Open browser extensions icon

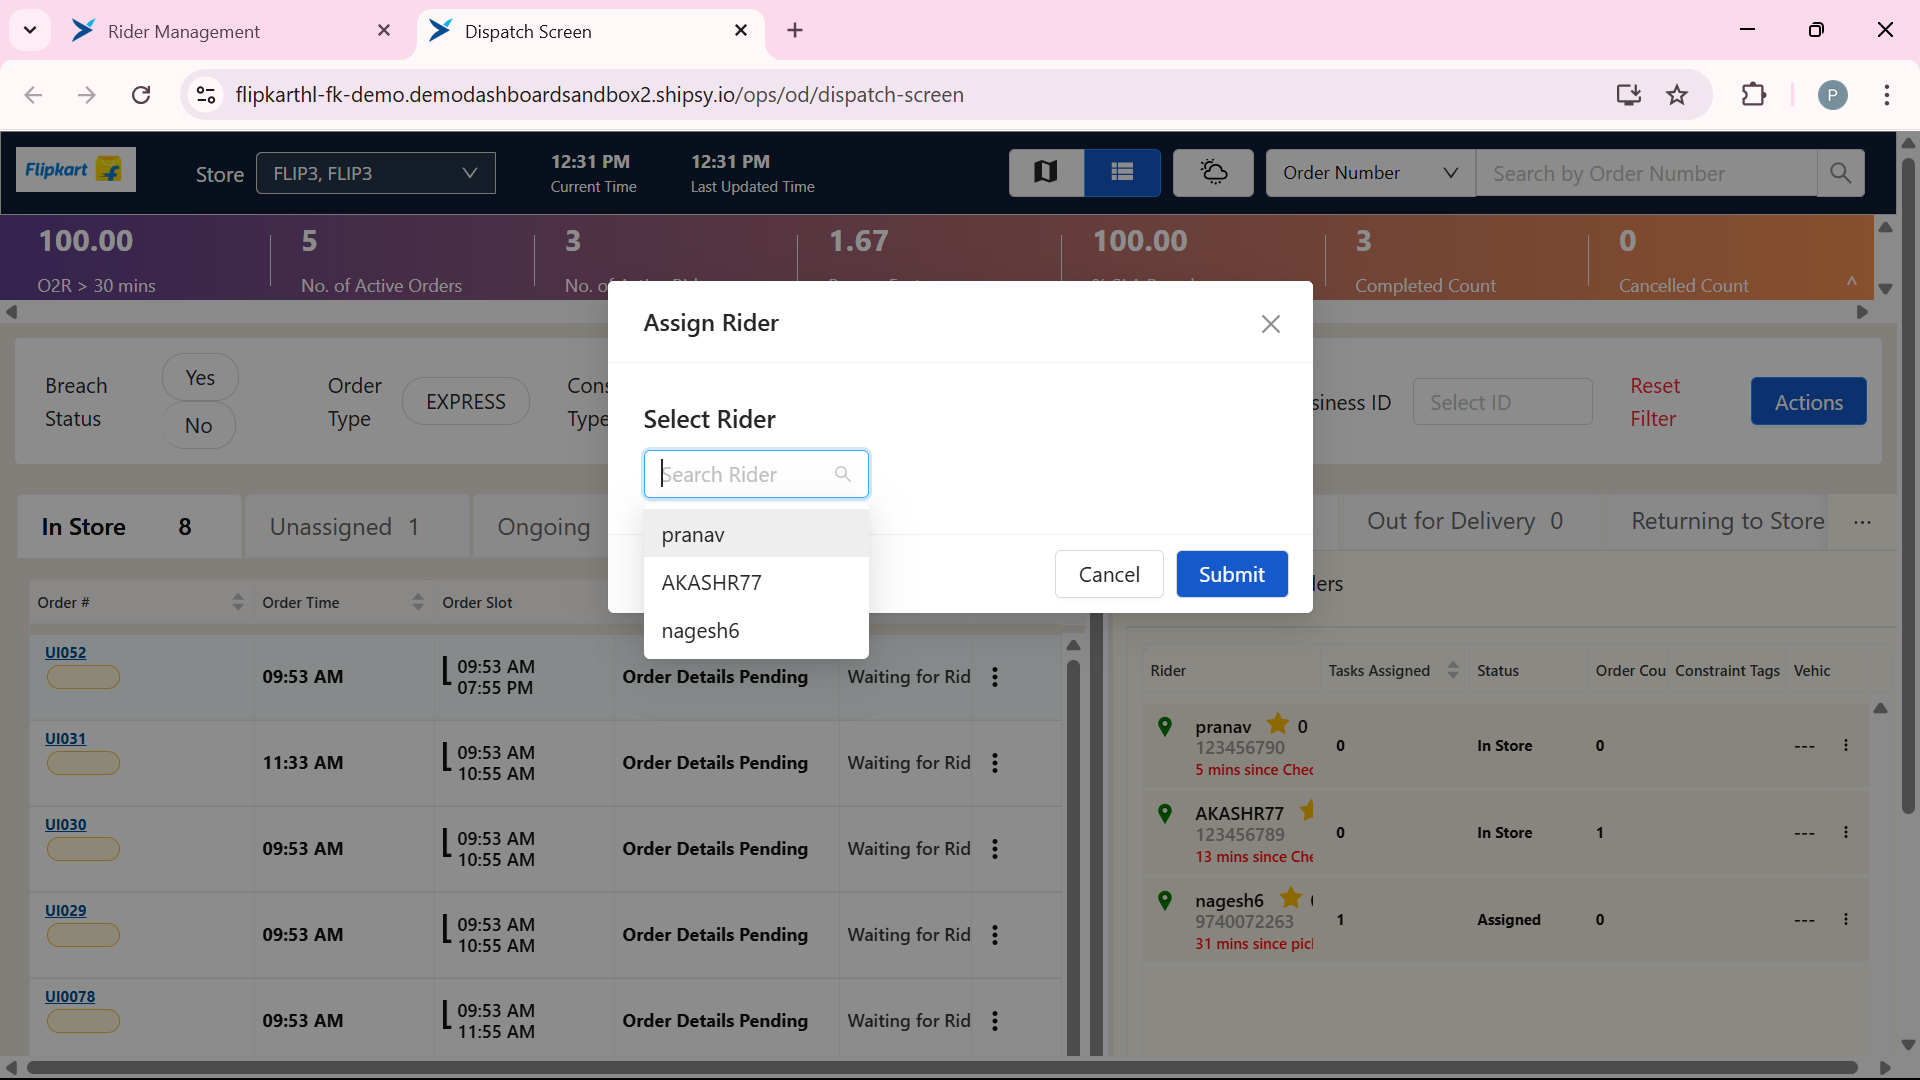(1754, 95)
